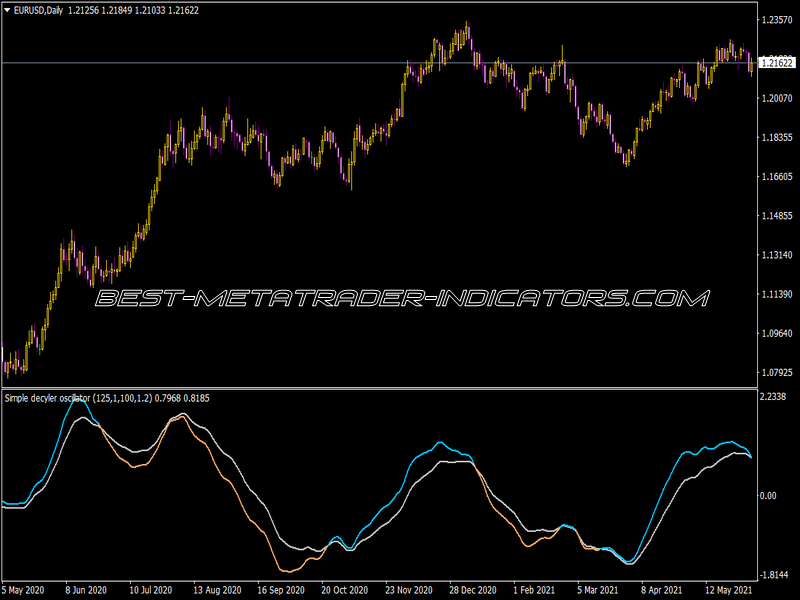The height and width of the screenshot is (600, 800).
Task: Click the -1.8144 oscillator scale minimum
Action: pyautogui.click(x=776, y=576)
